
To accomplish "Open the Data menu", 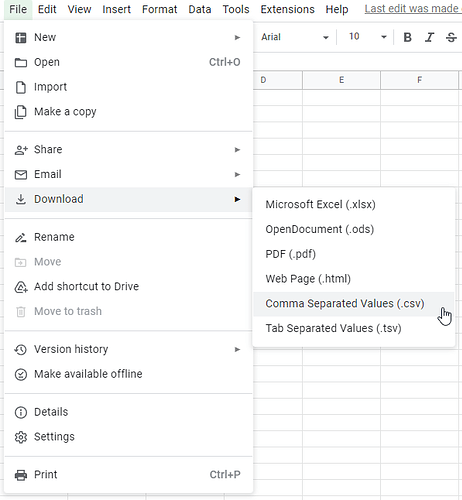I will tap(200, 9).
